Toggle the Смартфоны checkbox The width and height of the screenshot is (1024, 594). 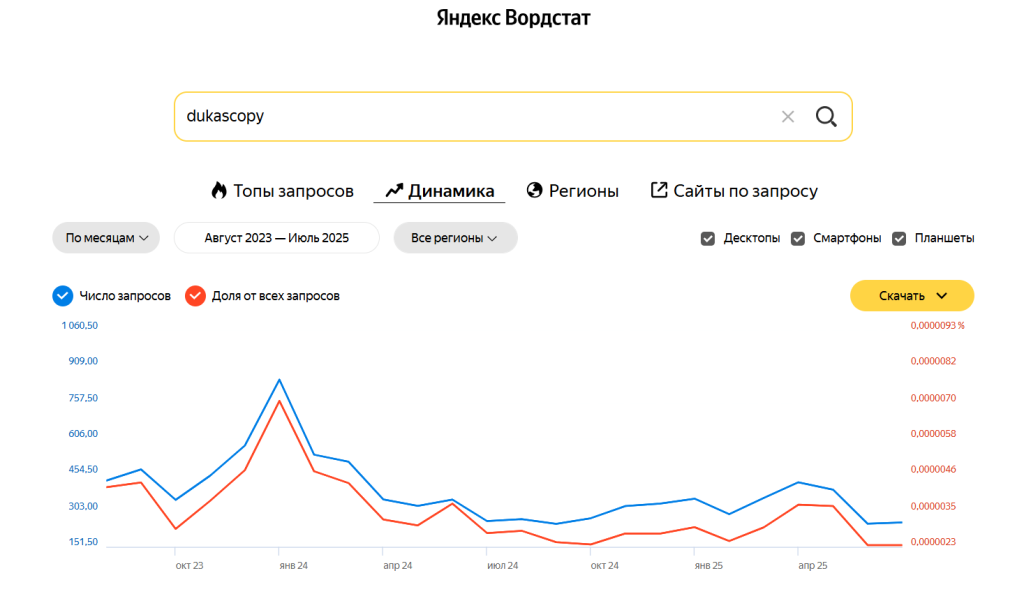pos(798,238)
